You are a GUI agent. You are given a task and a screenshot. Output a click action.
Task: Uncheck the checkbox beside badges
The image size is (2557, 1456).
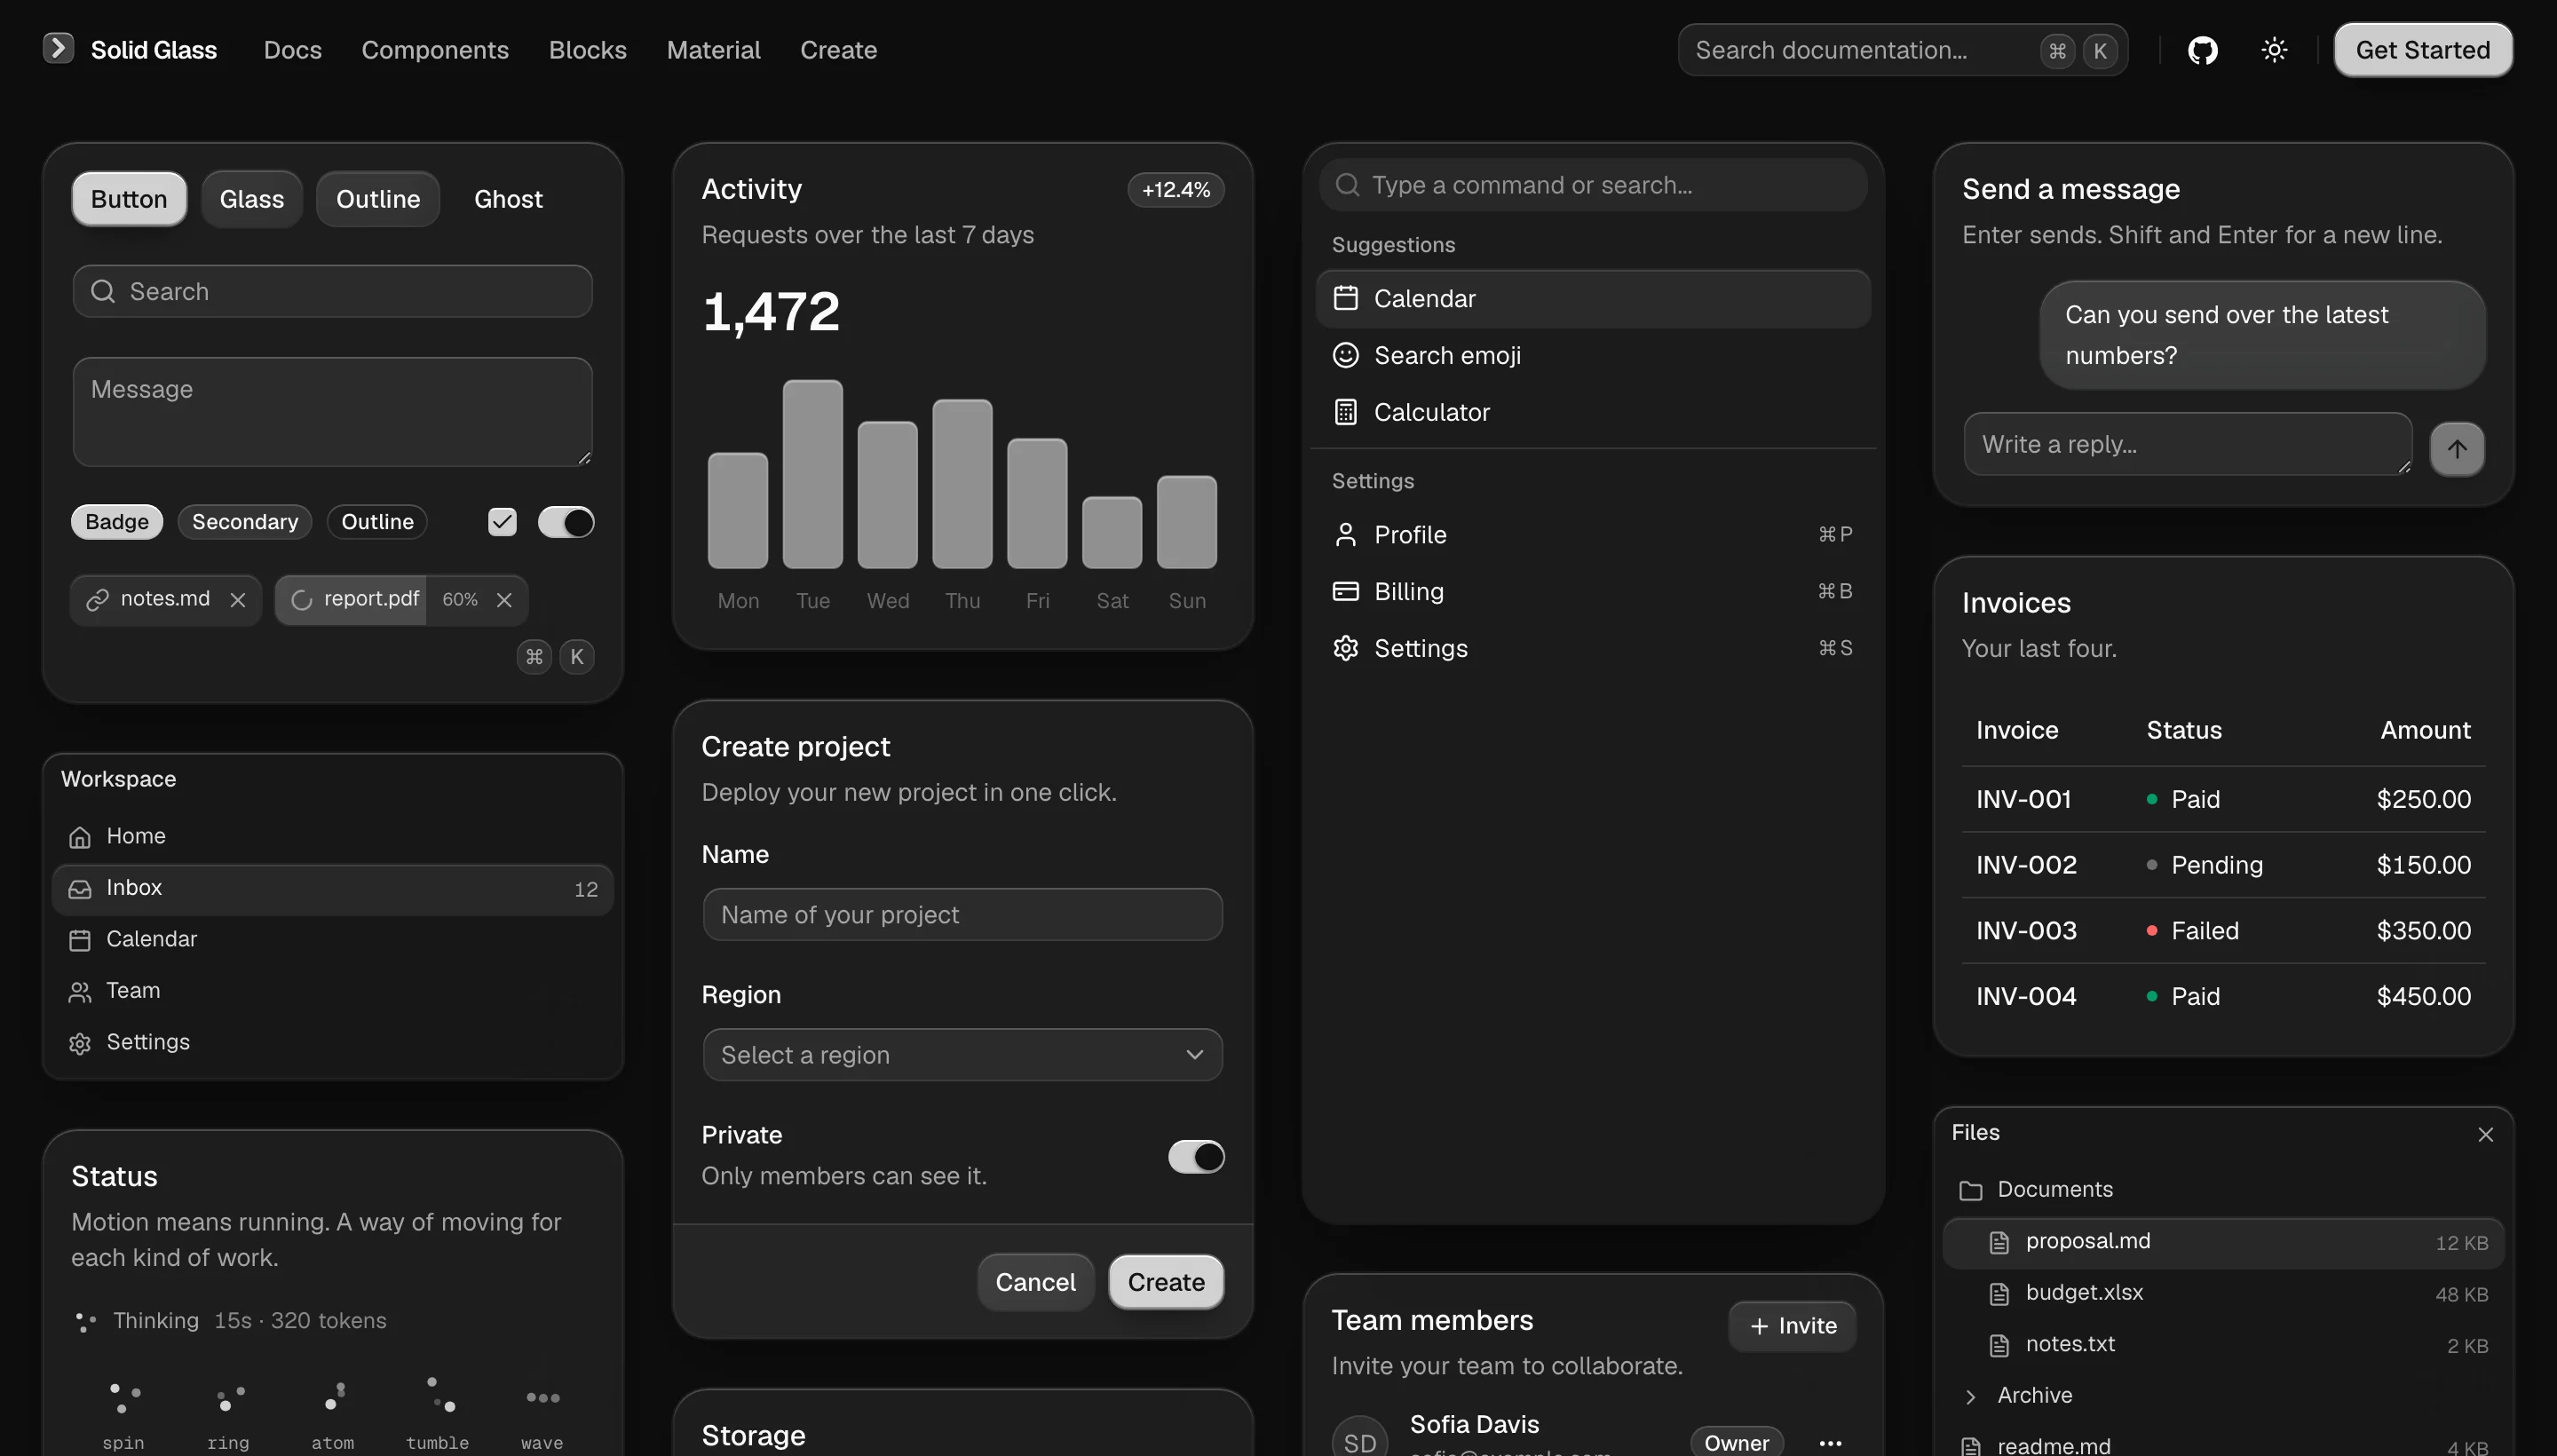[x=502, y=522]
